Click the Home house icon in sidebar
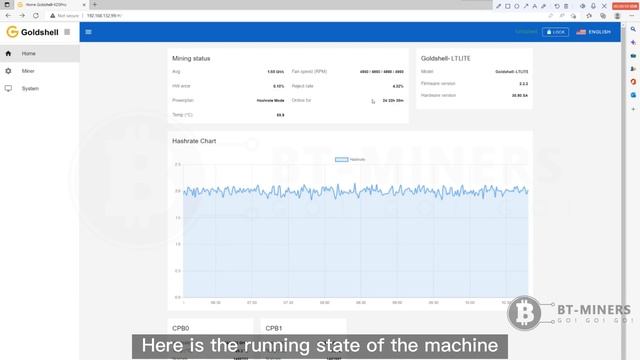The width and height of the screenshot is (640, 360). pos(8,53)
